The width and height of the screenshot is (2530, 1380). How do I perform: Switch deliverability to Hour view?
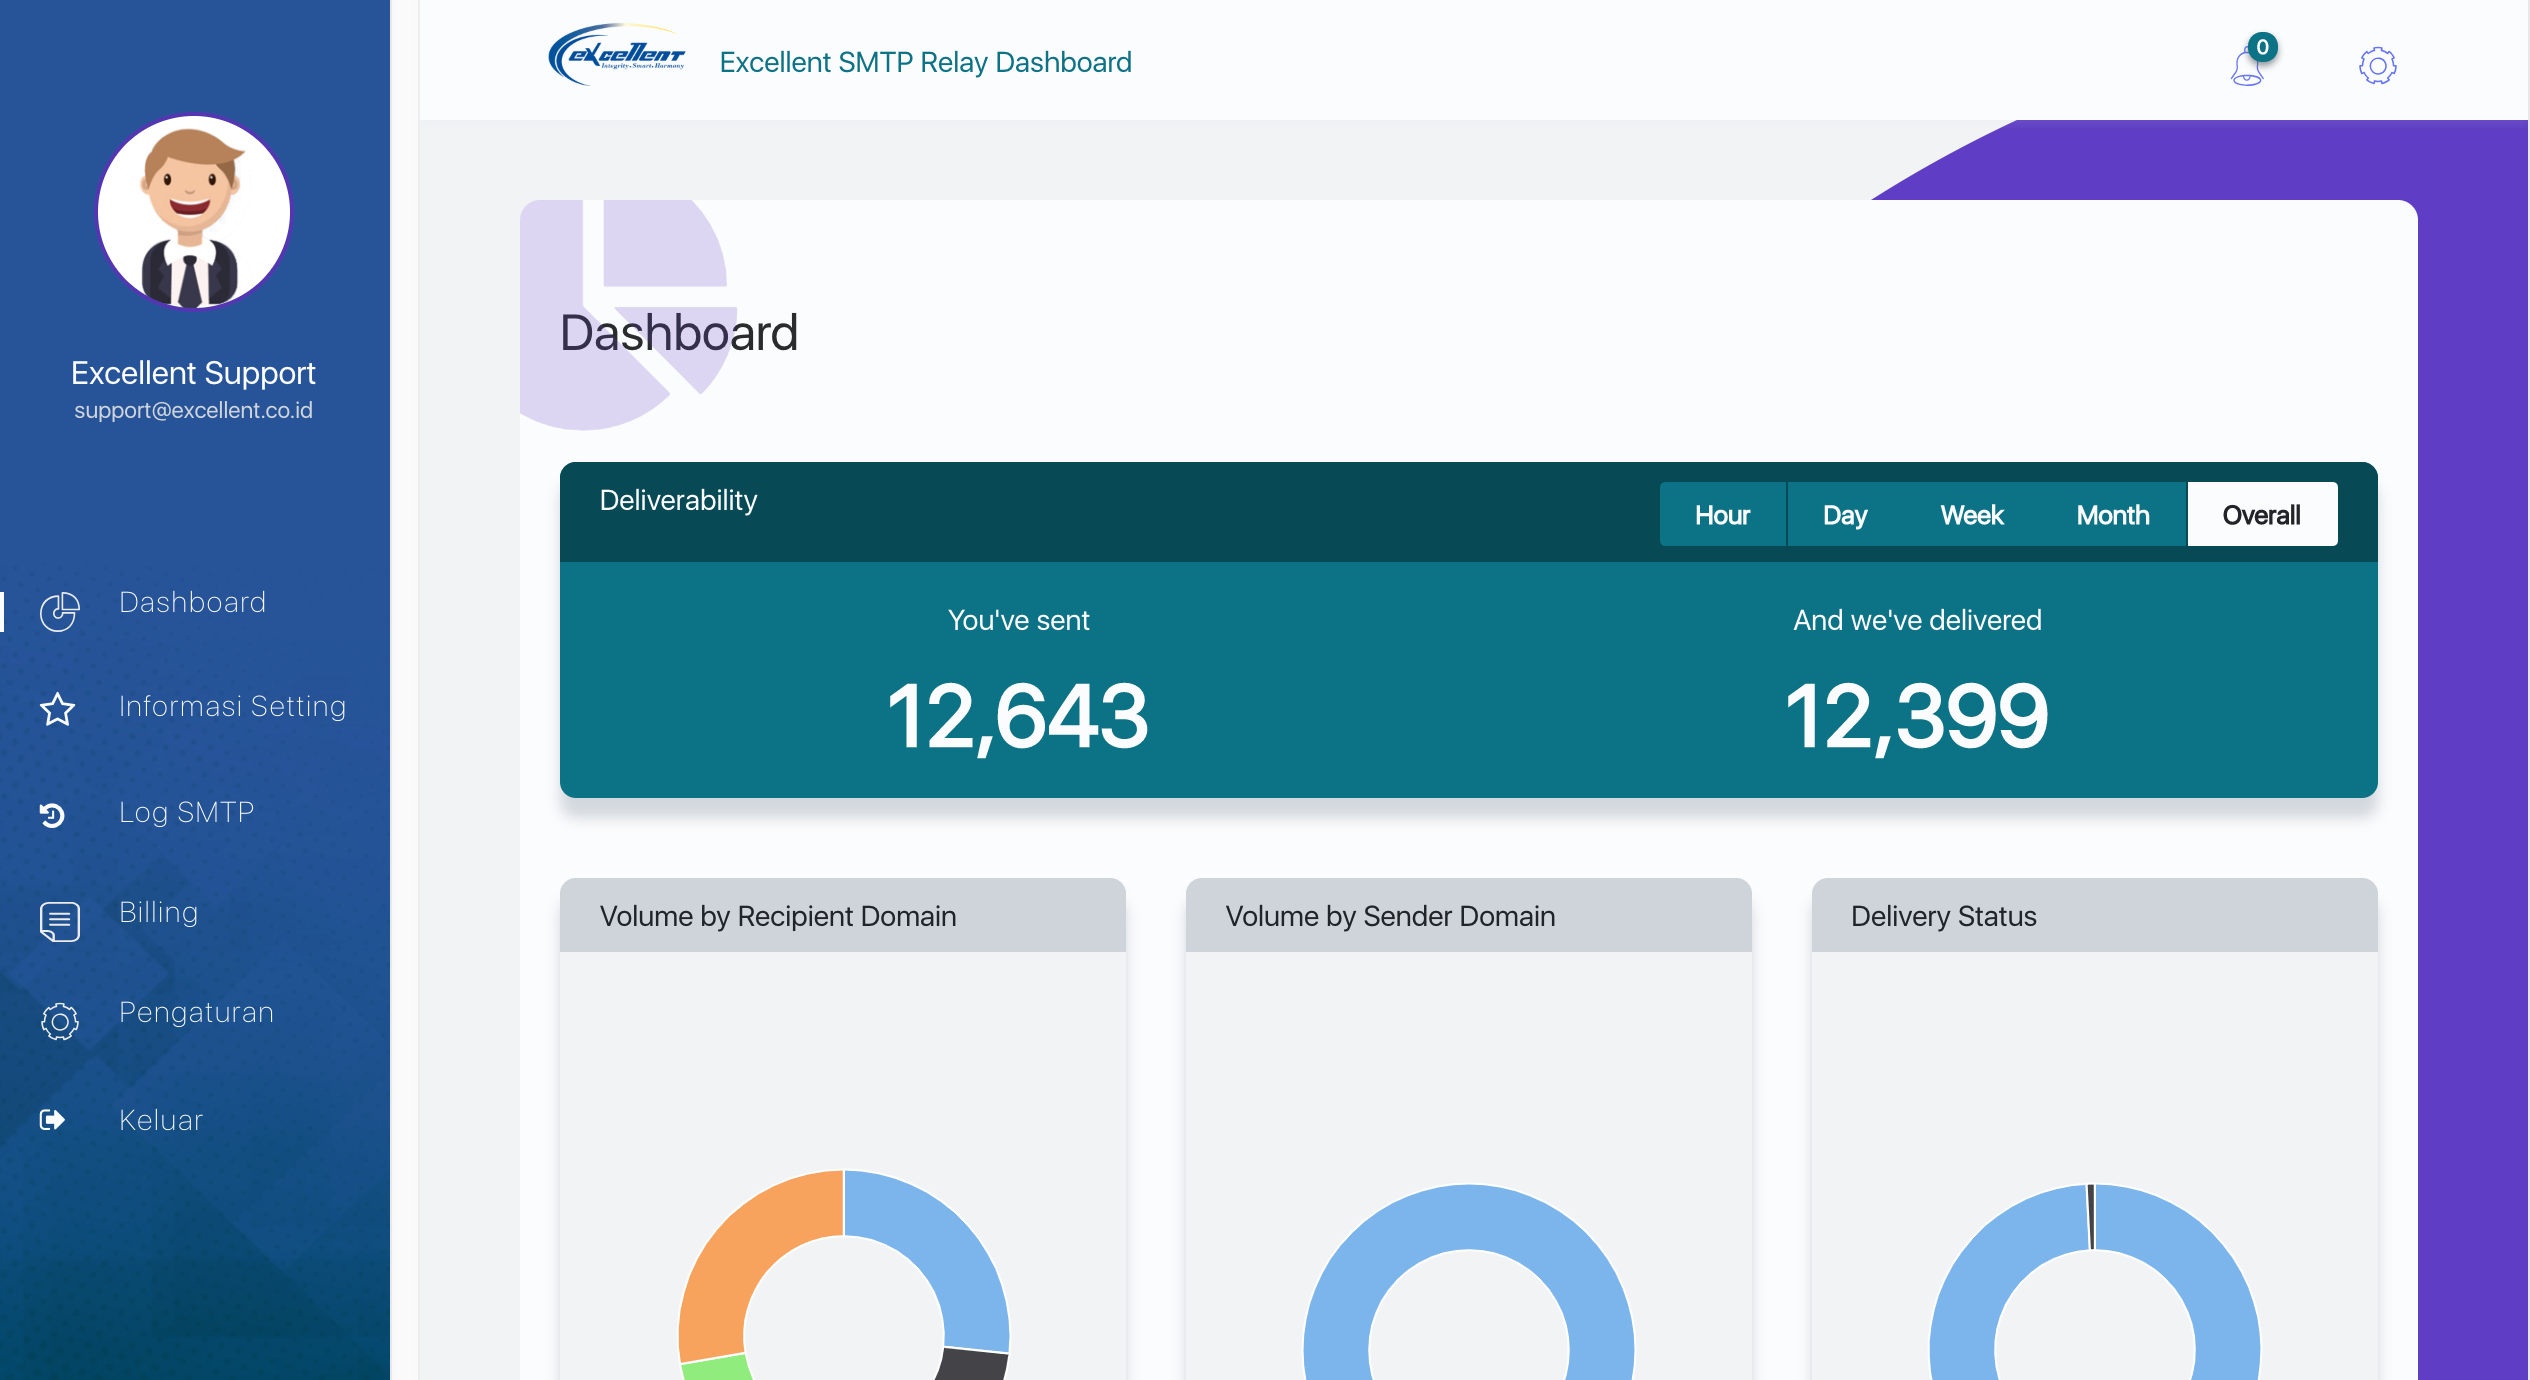click(1722, 515)
